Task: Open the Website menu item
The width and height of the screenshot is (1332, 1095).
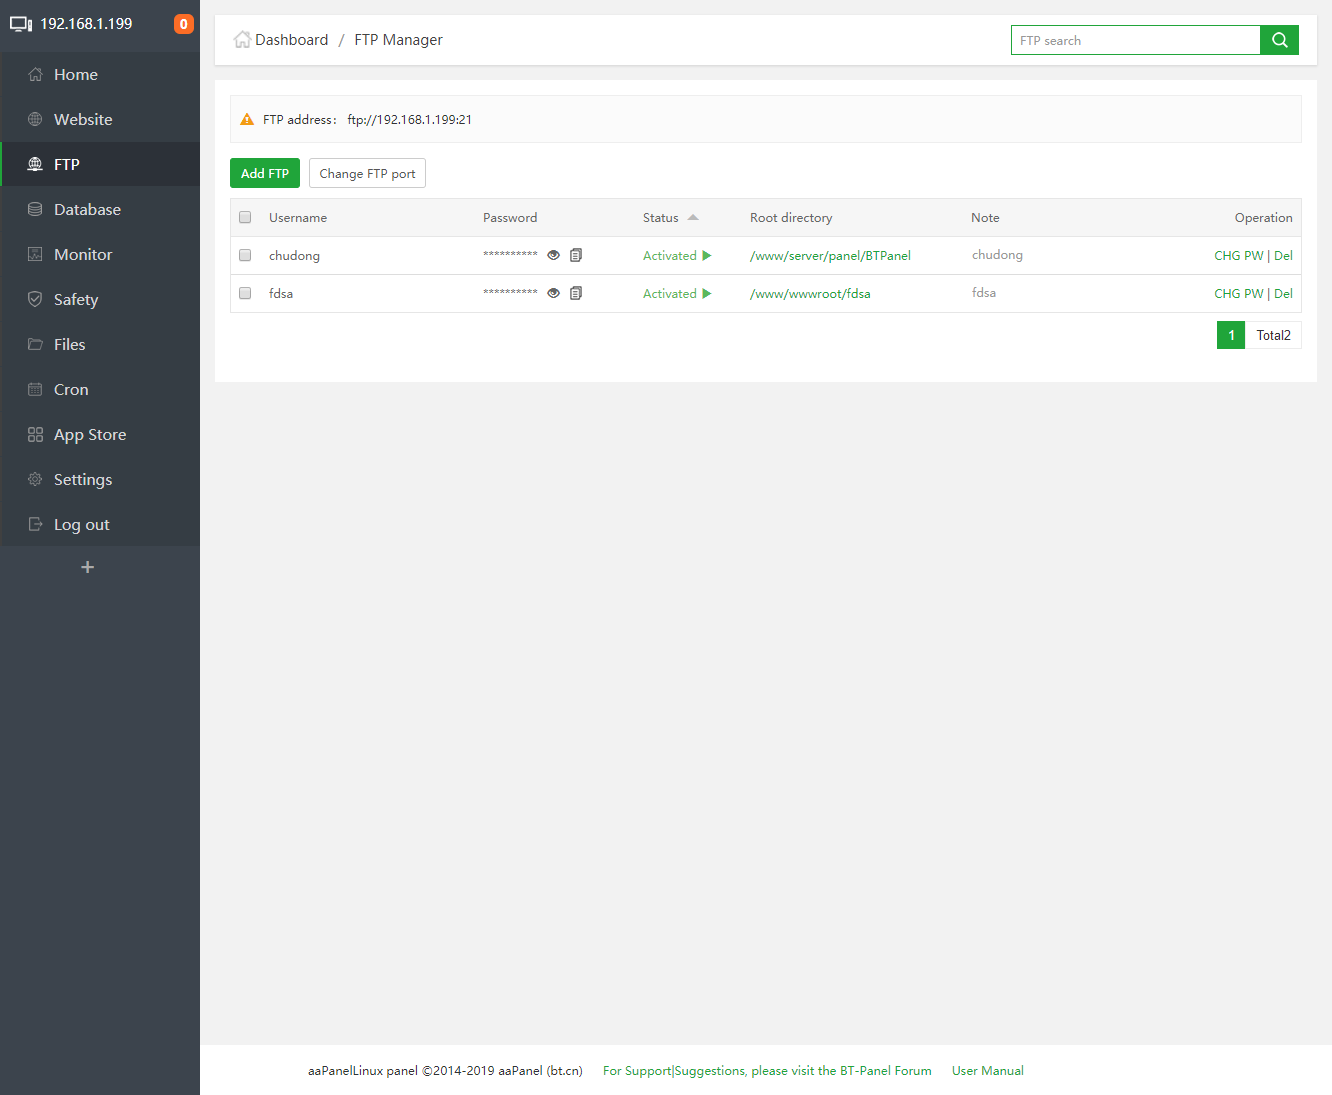Action: click(100, 120)
